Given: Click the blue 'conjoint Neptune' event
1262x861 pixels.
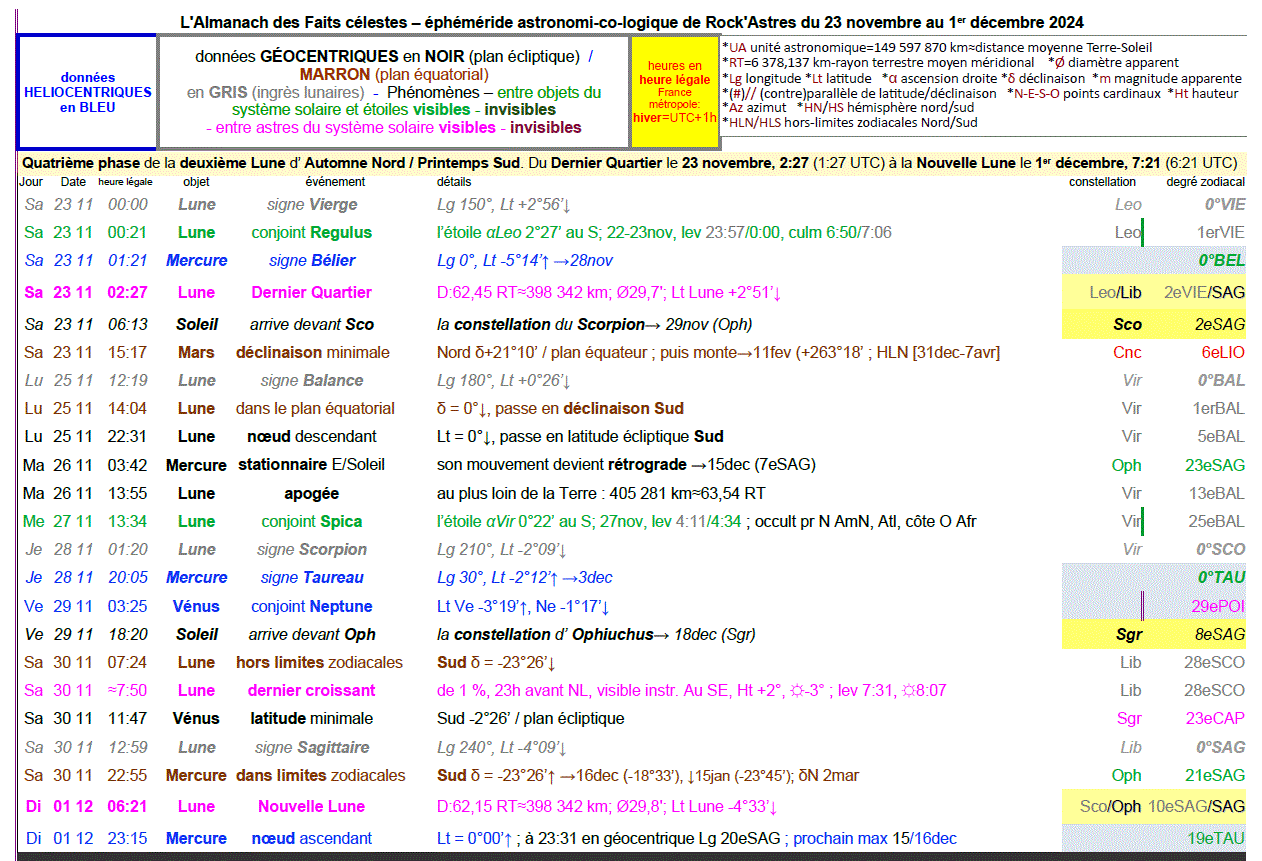Looking at the screenshot, I should click(x=311, y=607).
